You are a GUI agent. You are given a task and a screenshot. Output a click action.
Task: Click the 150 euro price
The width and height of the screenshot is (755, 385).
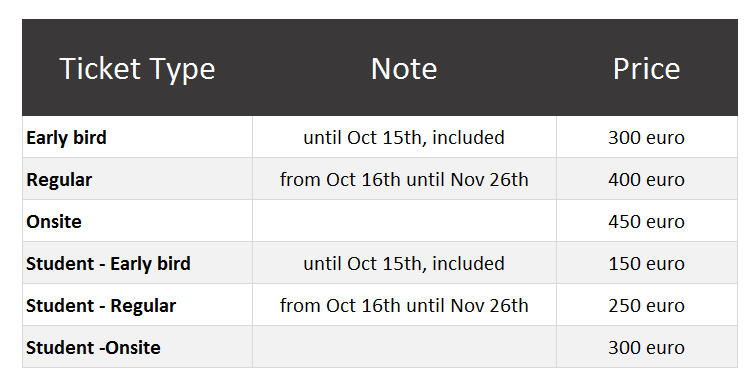pyautogui.click(x=646, y=264)
